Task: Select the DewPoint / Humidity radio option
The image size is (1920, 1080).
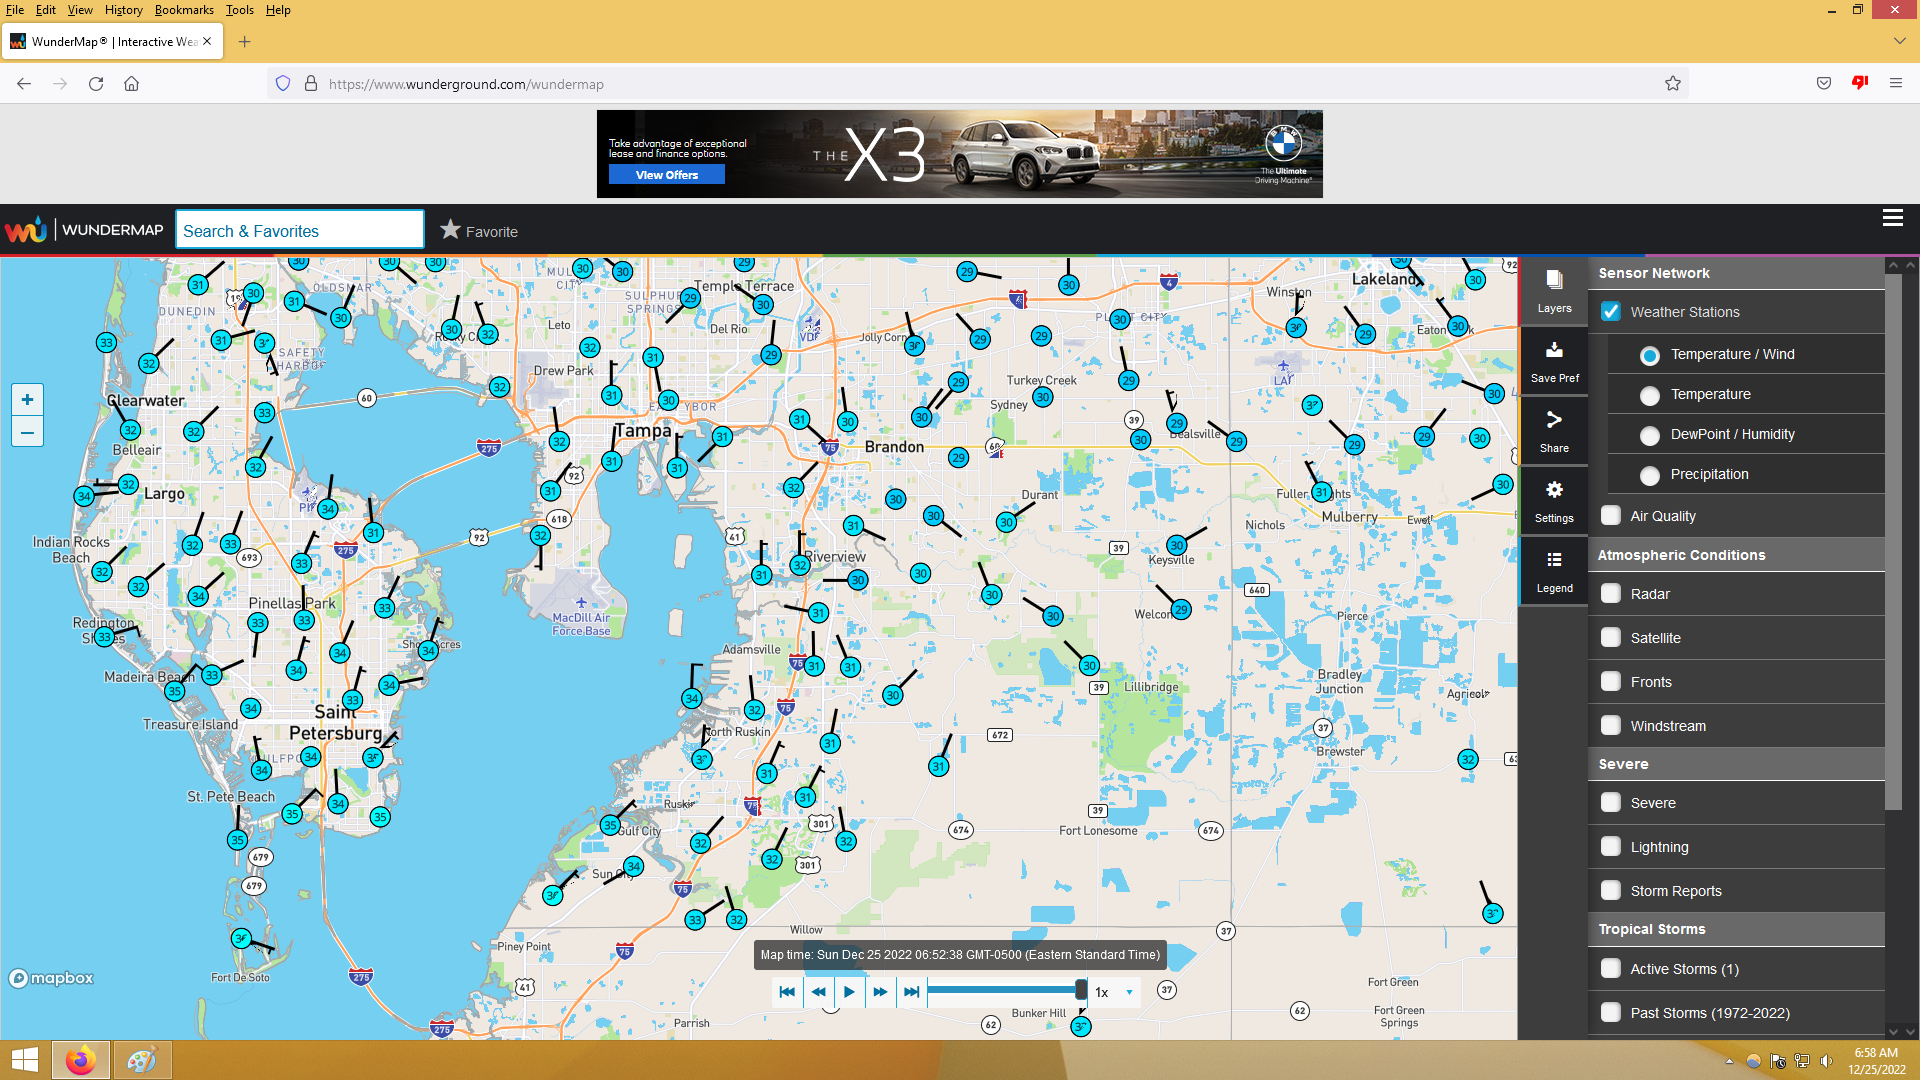Action: click(x=1650, y=435)
